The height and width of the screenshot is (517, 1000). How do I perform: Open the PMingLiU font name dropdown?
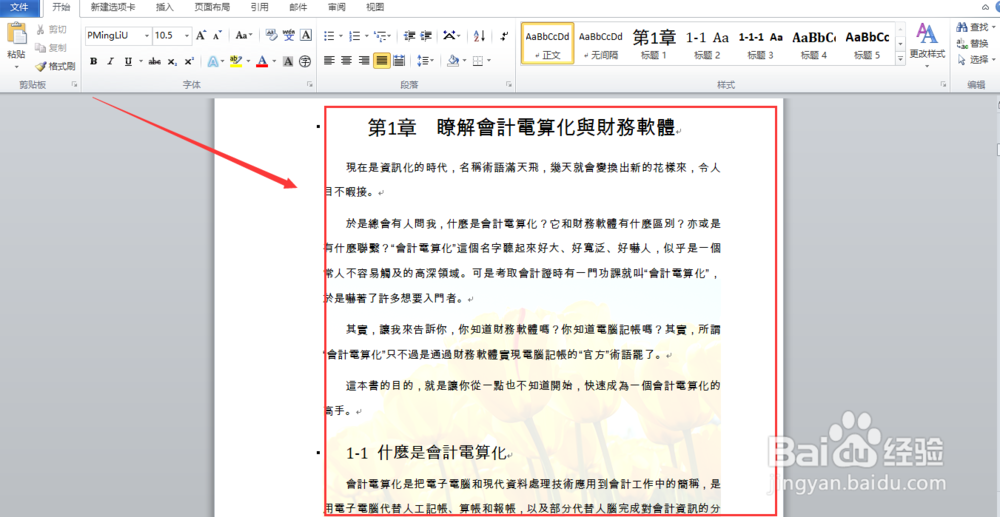(x=147, y=35)
